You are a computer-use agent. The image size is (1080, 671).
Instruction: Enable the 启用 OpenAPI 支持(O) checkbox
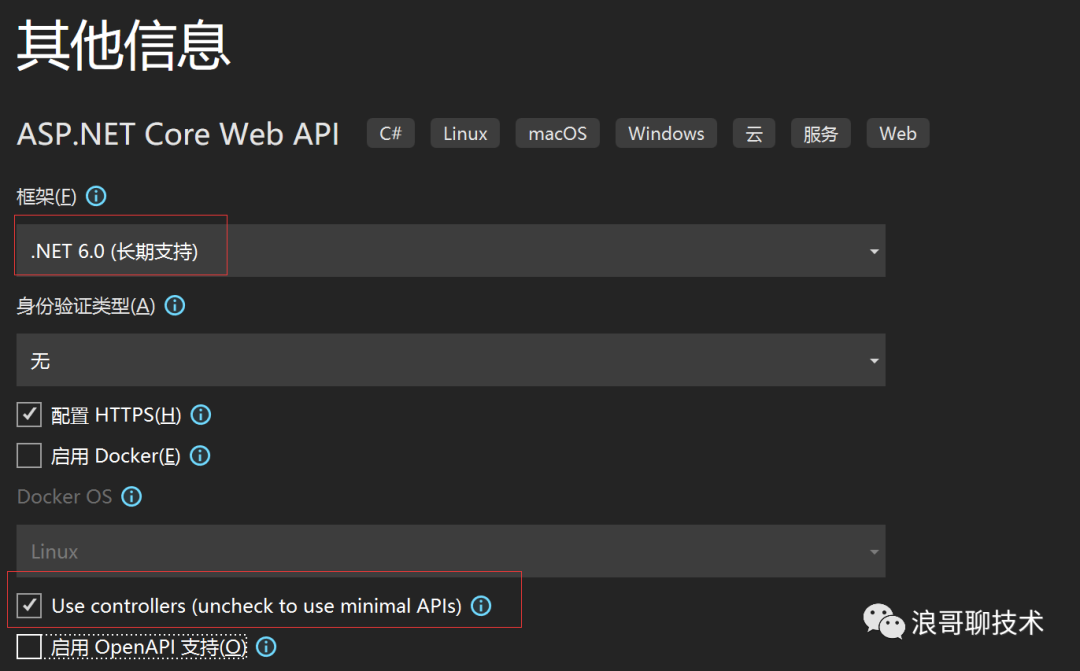tap(29, 646)
